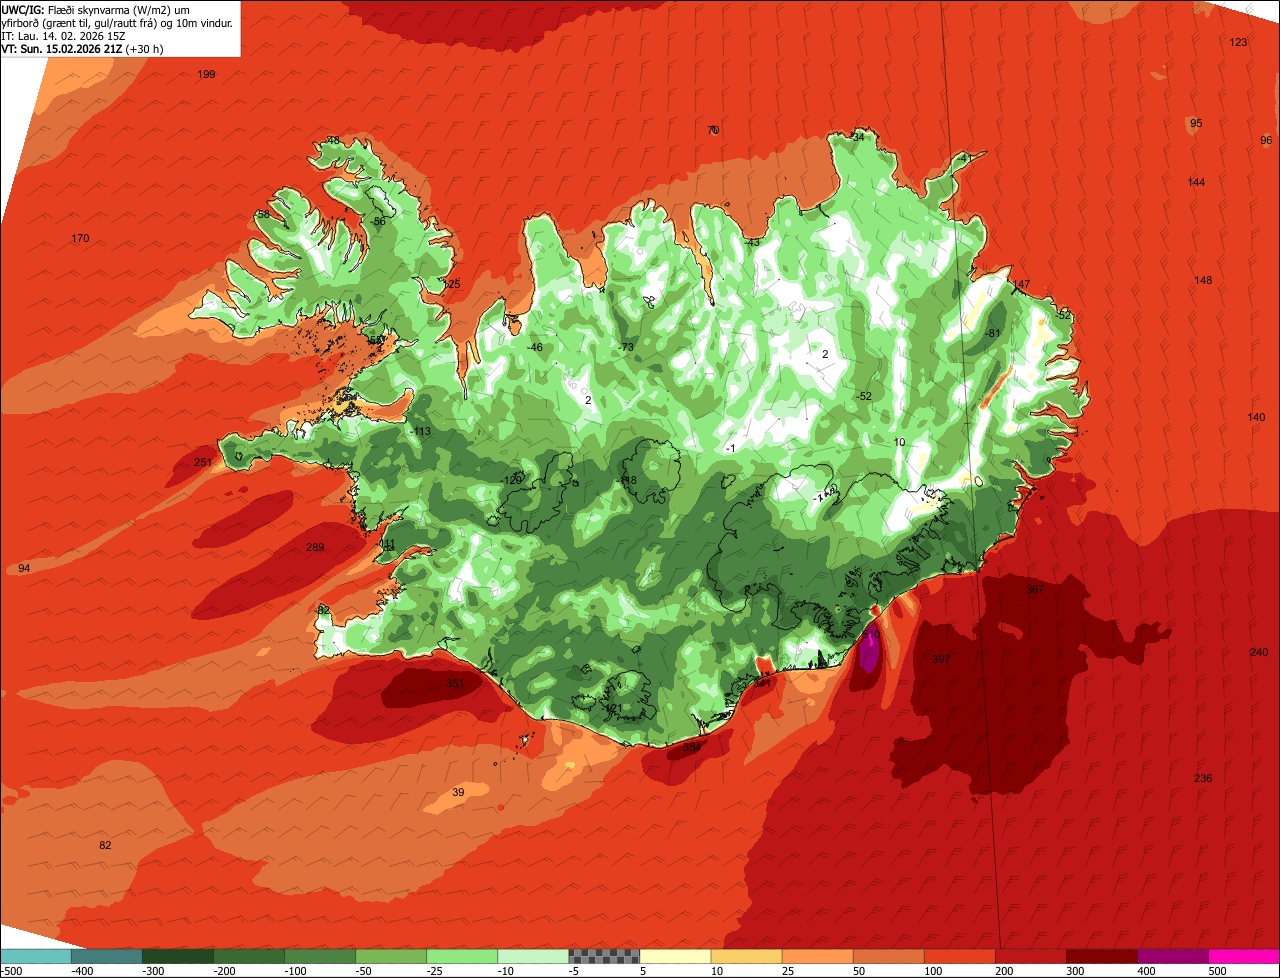Click the map value 199

(x=206, y=75)
